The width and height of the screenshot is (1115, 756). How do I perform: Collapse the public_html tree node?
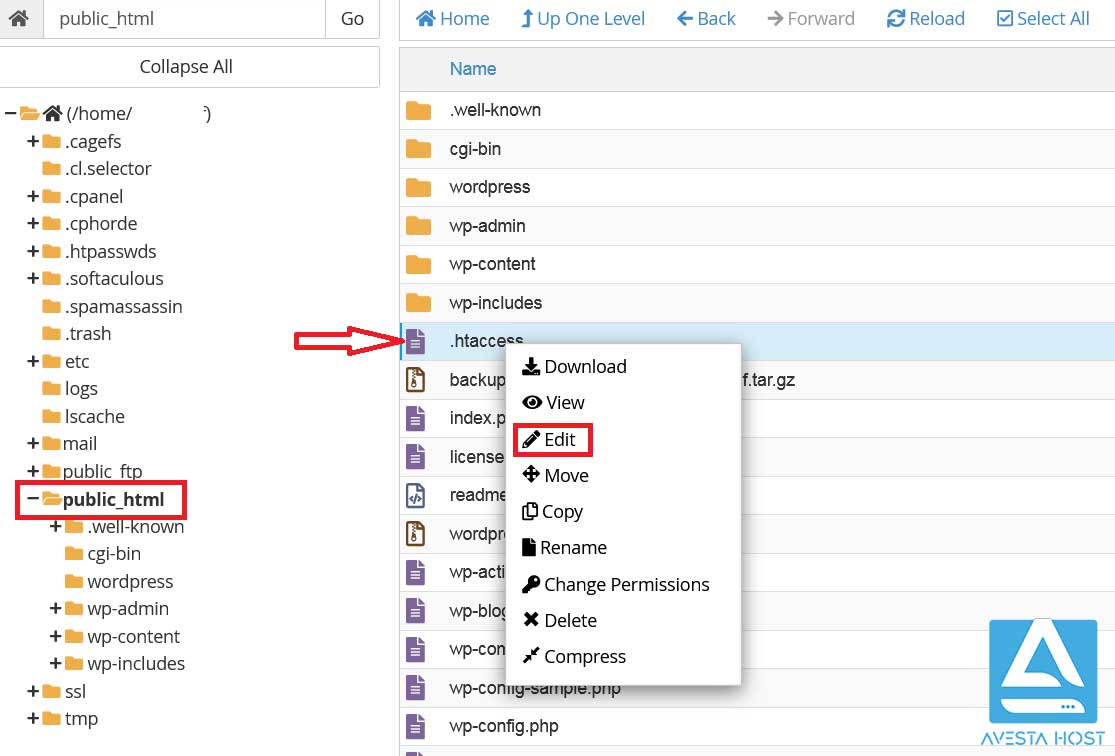tap(32, 499)
